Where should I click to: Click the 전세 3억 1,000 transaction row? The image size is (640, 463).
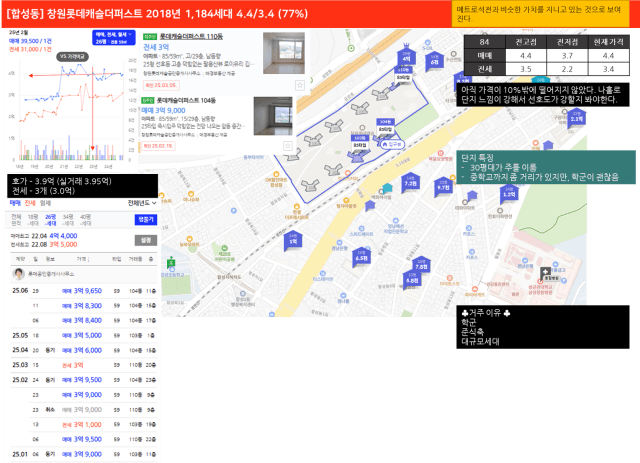point(93,425)
